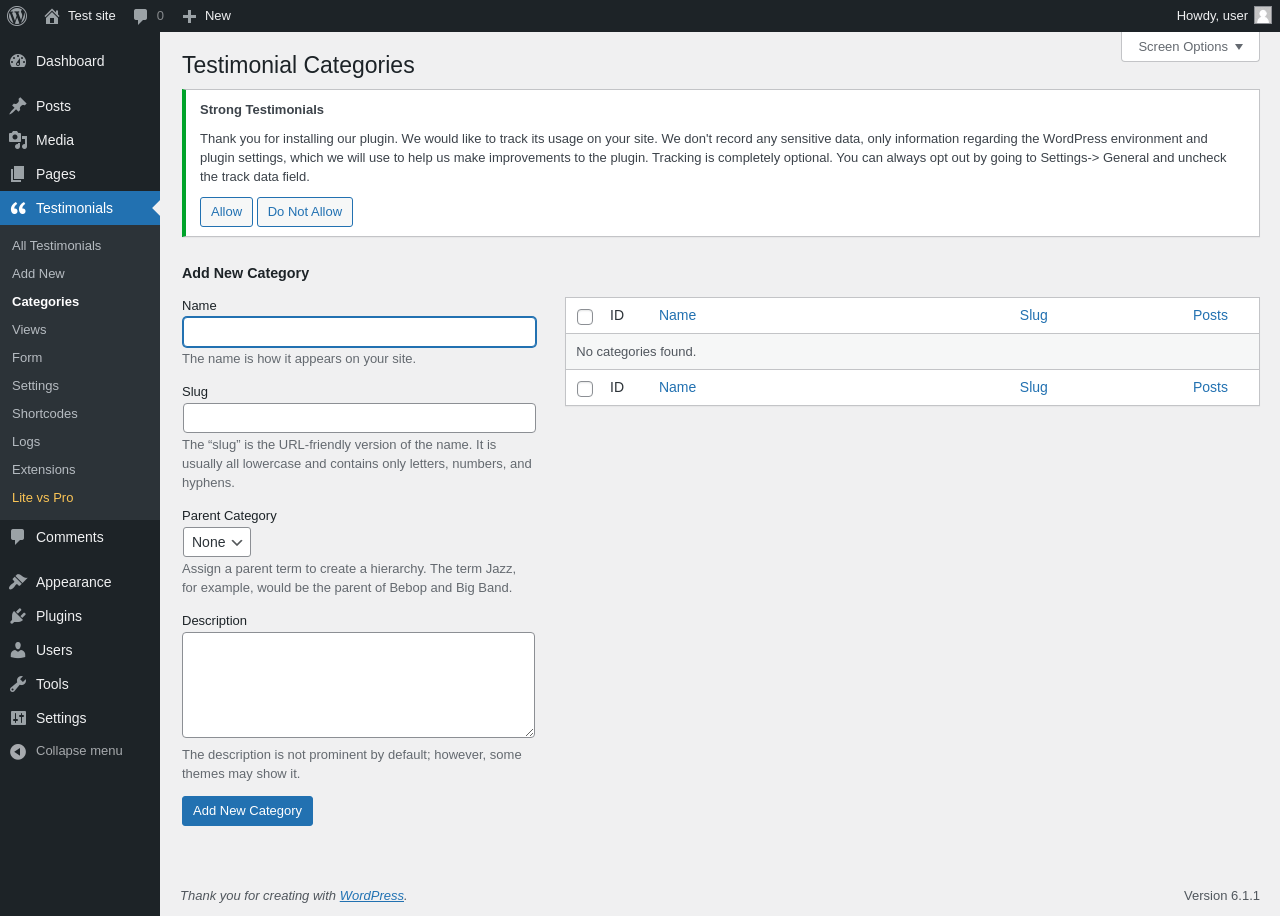Open the comments bubble icon in admin bar
The height and width of the screenshot is (916, 1280).
[141, 16]
